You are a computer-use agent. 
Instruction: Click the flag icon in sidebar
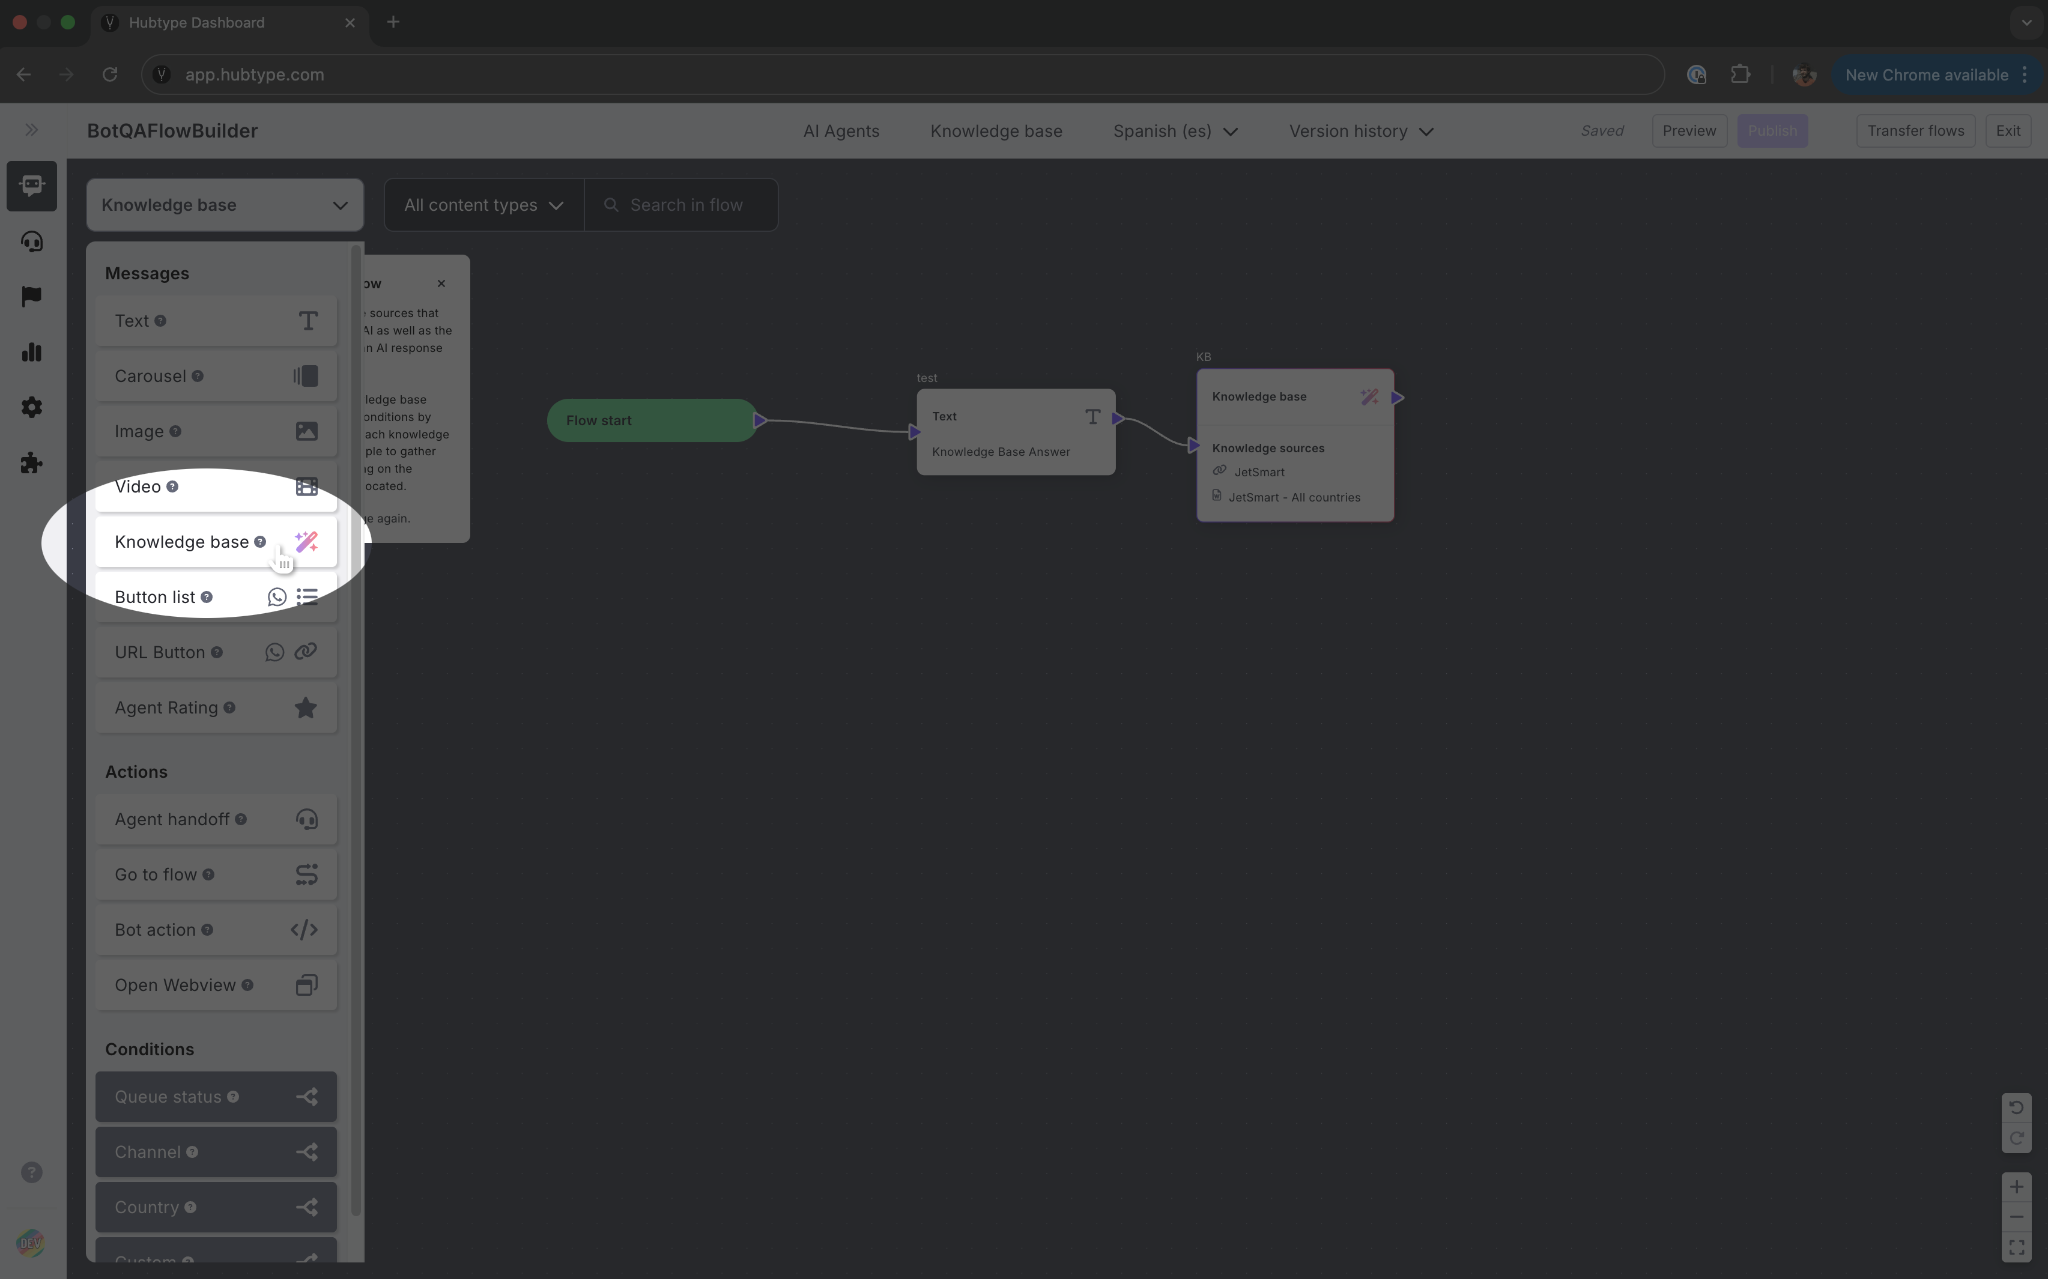pos(32,297)
